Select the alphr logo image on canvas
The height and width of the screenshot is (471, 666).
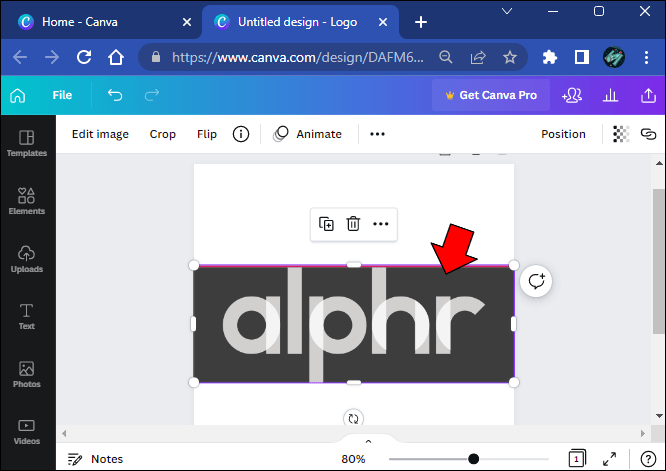(354, 324)
